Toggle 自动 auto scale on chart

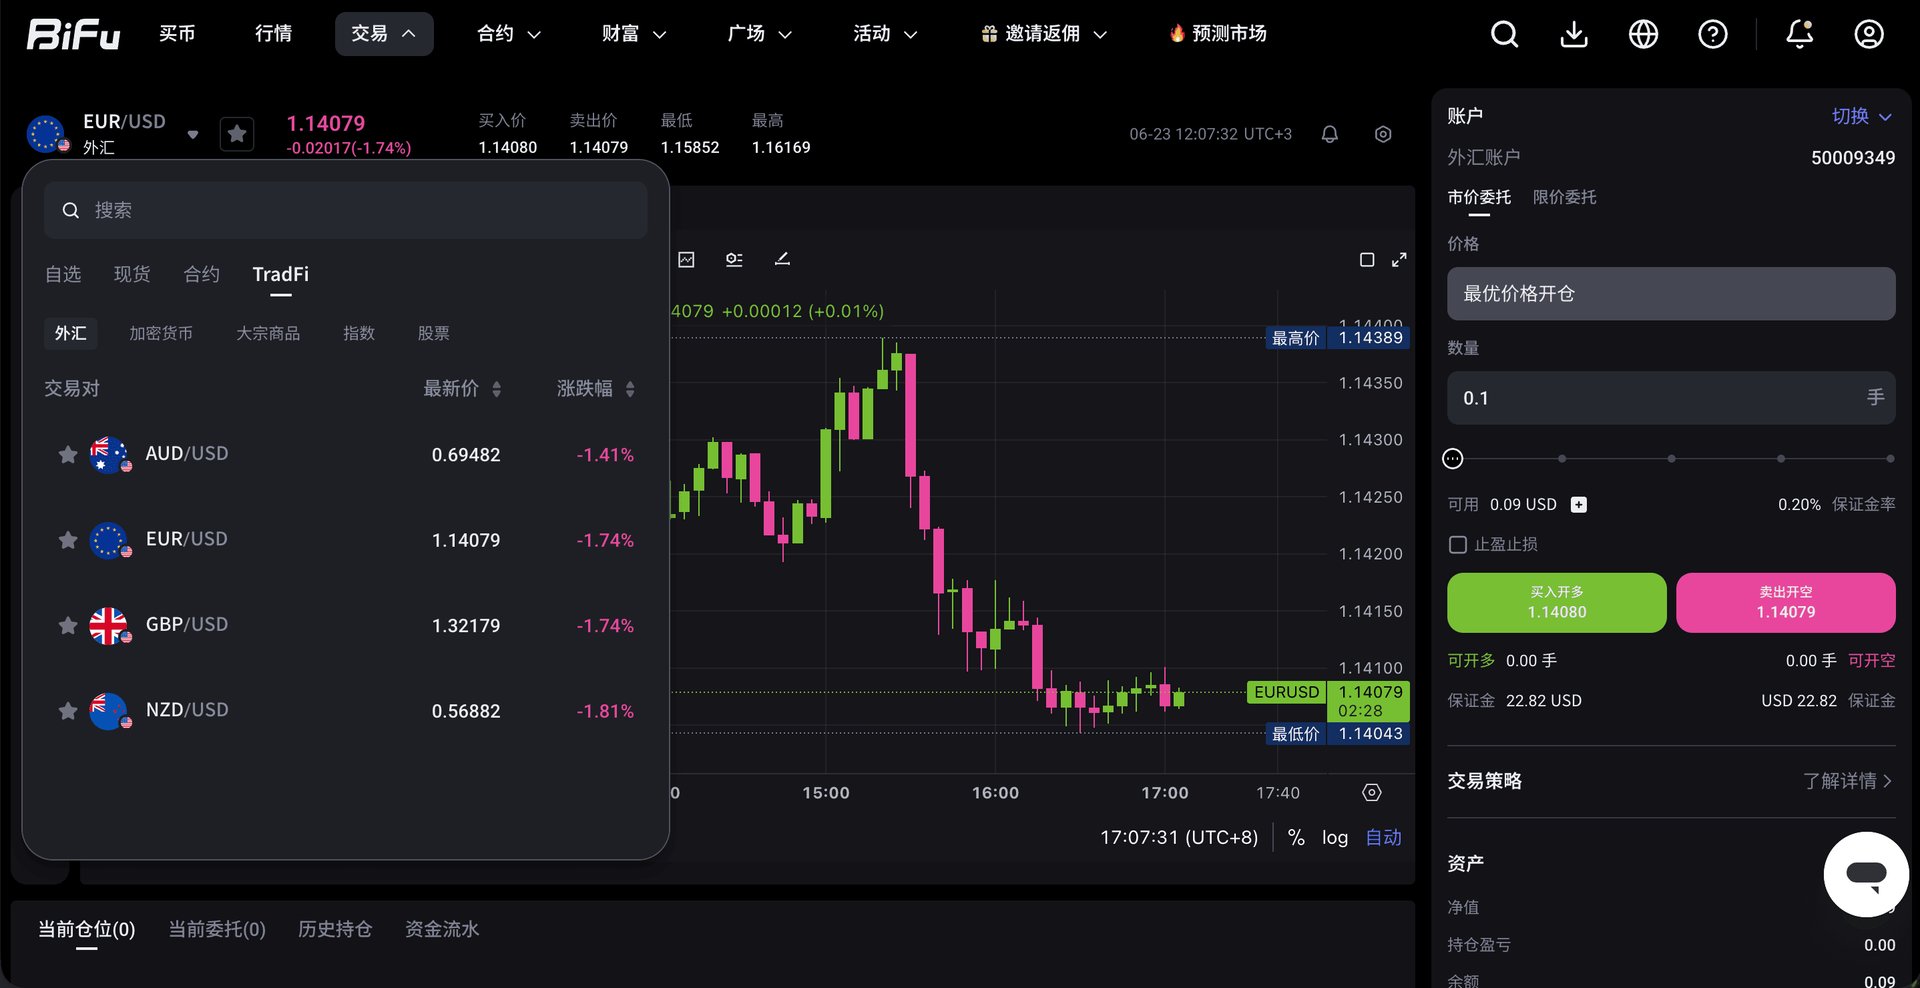(x=1383, y=838)
